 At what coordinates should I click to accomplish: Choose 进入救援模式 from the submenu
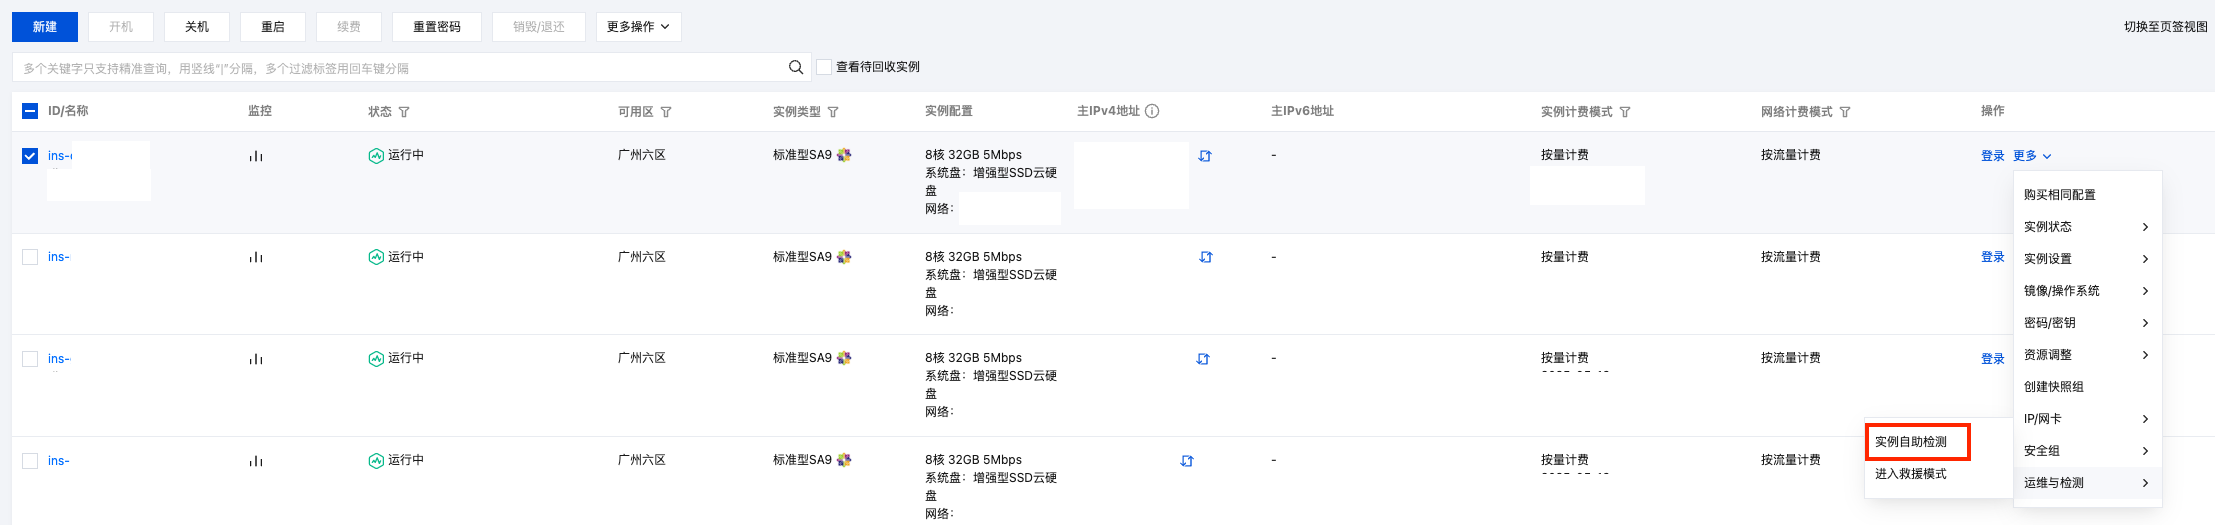(1911, 474)
